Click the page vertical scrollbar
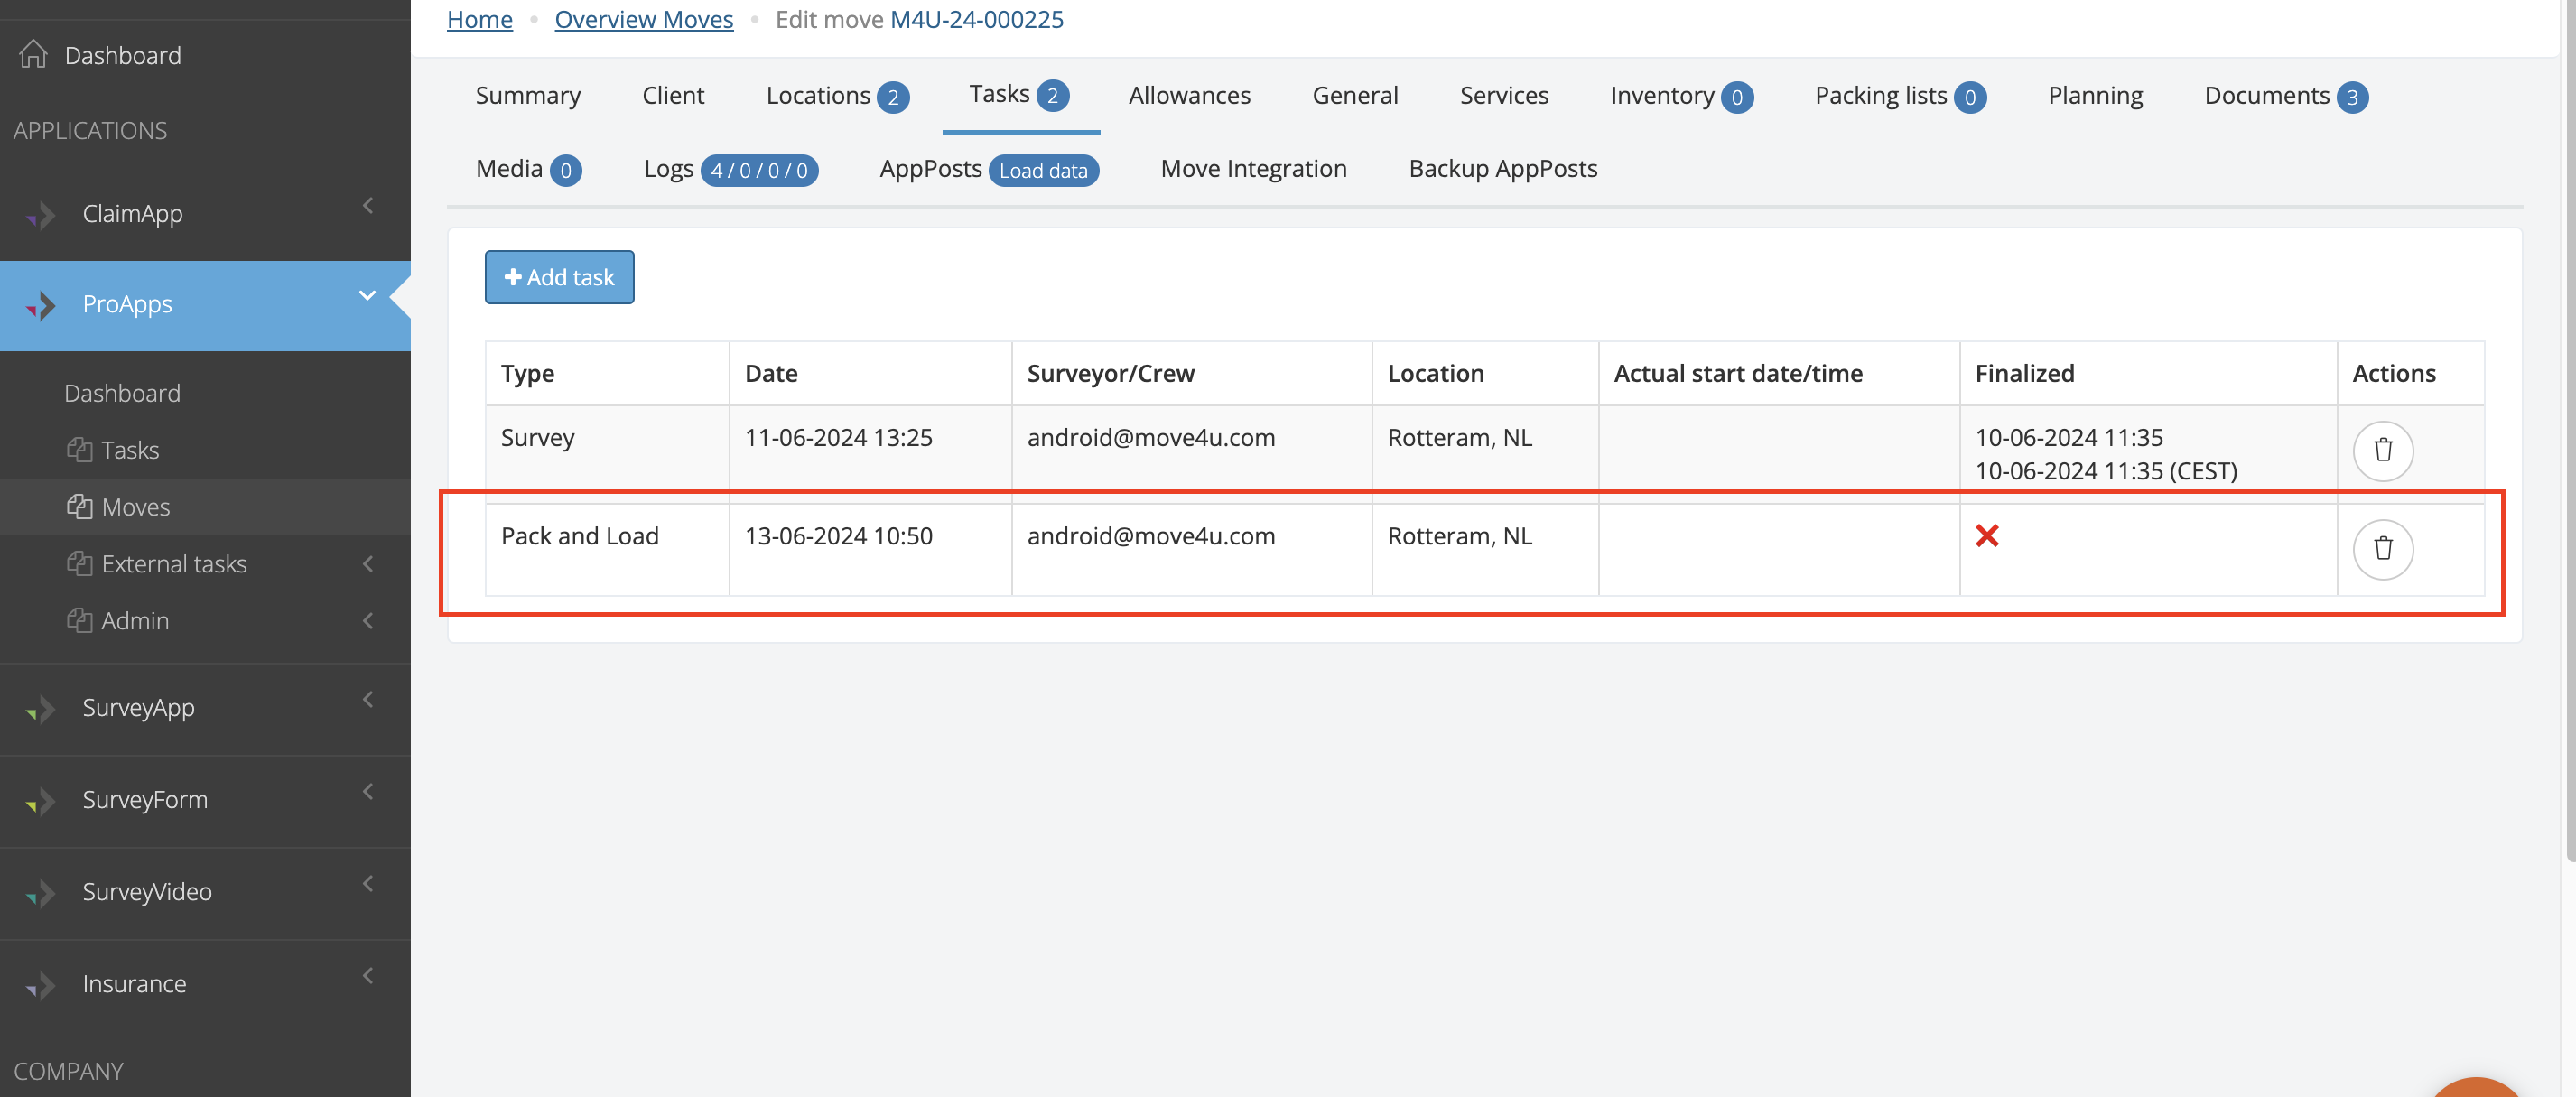The image size is (2576, 1097). point(2569,430)
